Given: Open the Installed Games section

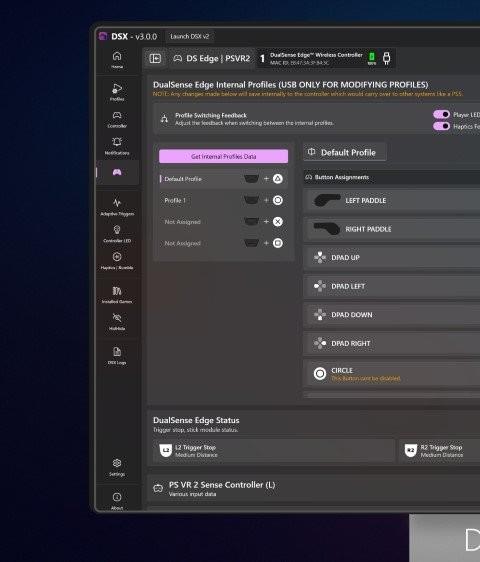Looking at the screenshot, I should (117, 295).
